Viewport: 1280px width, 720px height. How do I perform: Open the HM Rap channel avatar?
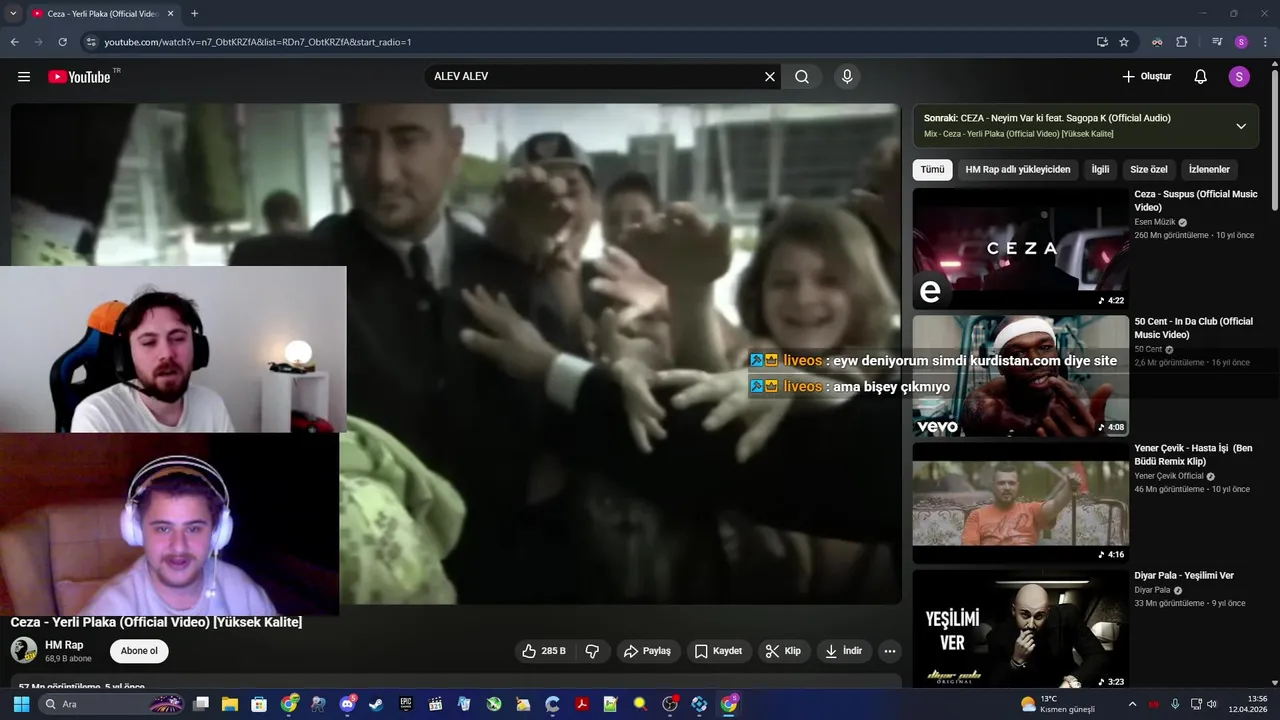tap(24, 651)
